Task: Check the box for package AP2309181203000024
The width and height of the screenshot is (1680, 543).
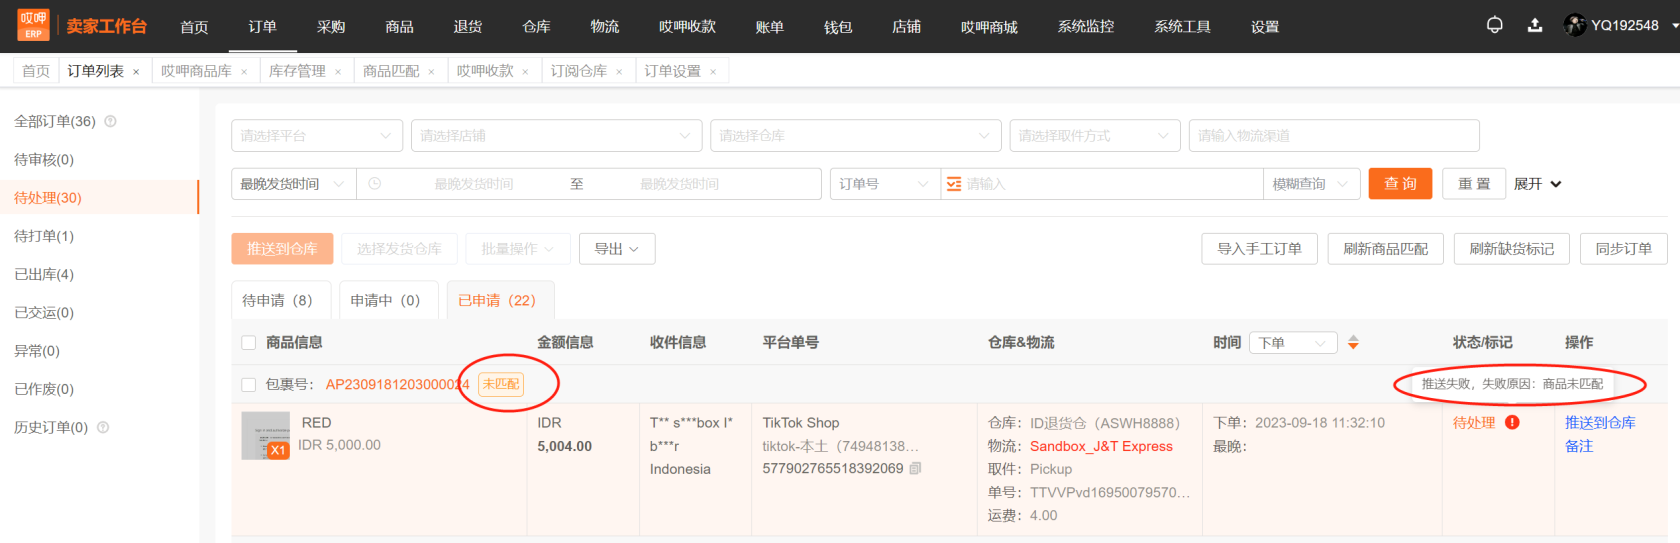Action: pos(249,385)
